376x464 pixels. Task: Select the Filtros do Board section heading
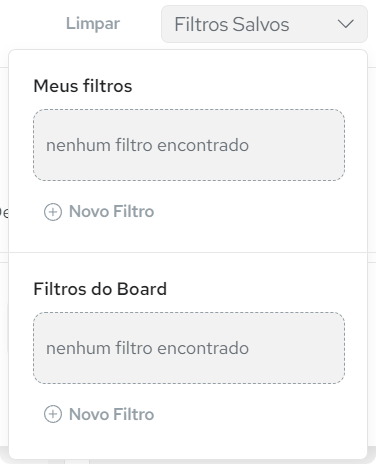pos(100,289)
